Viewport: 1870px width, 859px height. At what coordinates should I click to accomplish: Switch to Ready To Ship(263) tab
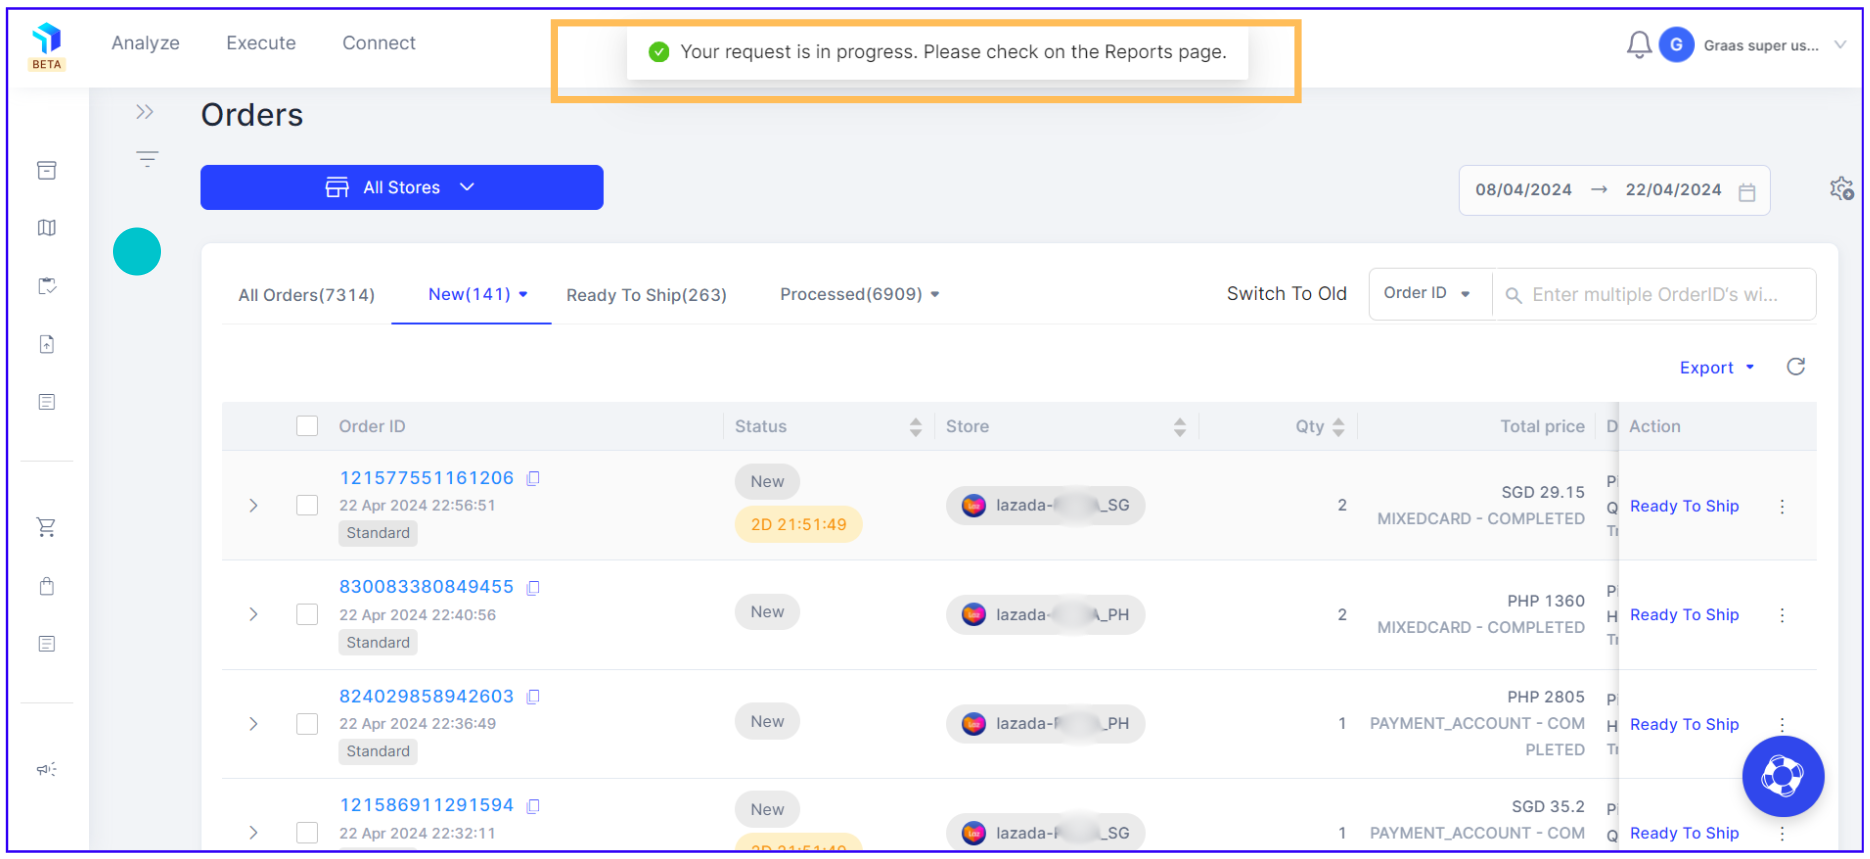(x=646, y=295)
